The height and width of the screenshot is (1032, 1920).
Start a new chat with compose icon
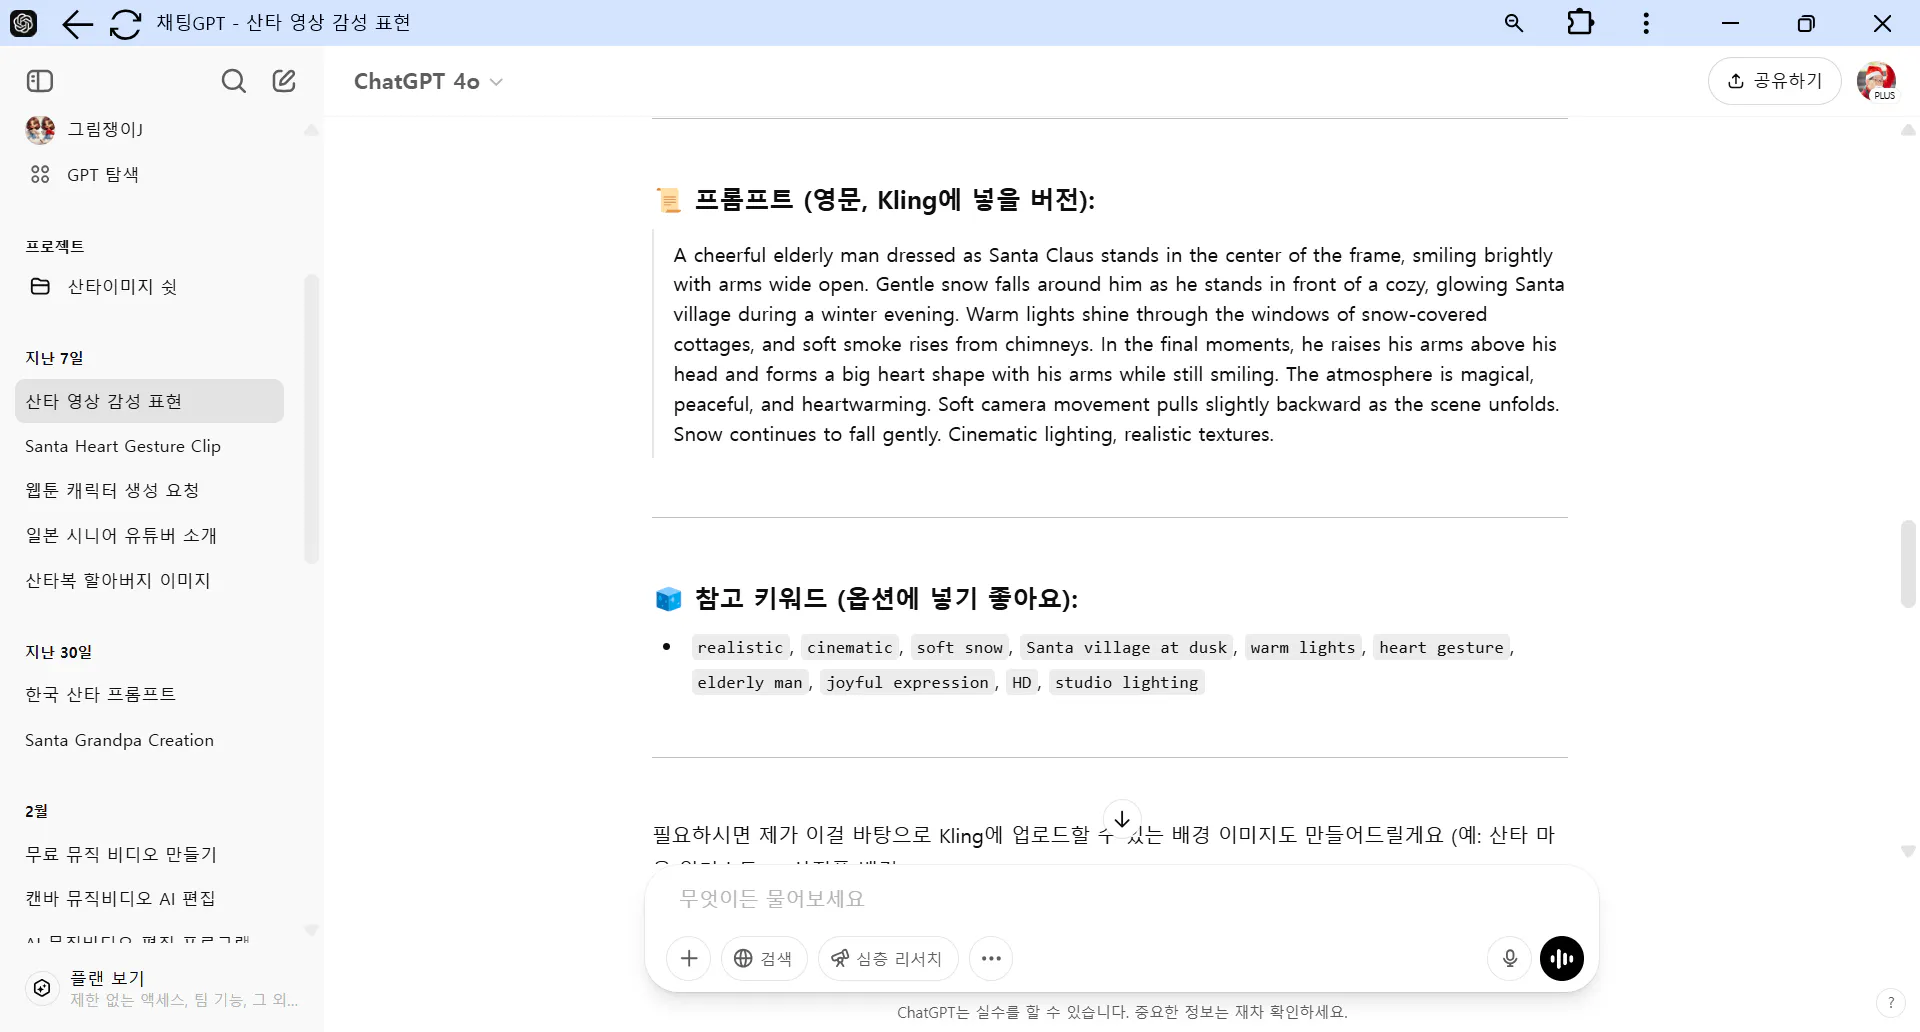pos(283,81)
